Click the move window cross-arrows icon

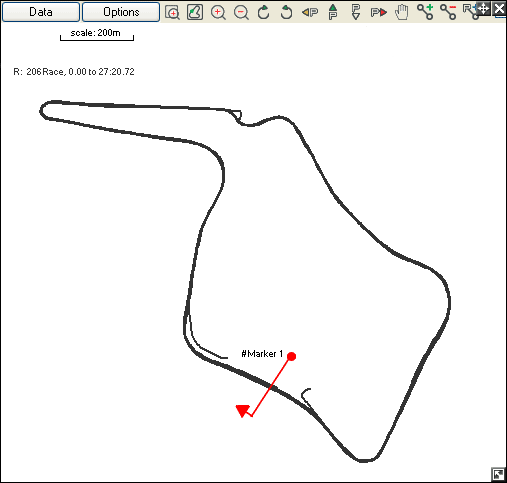483,8
